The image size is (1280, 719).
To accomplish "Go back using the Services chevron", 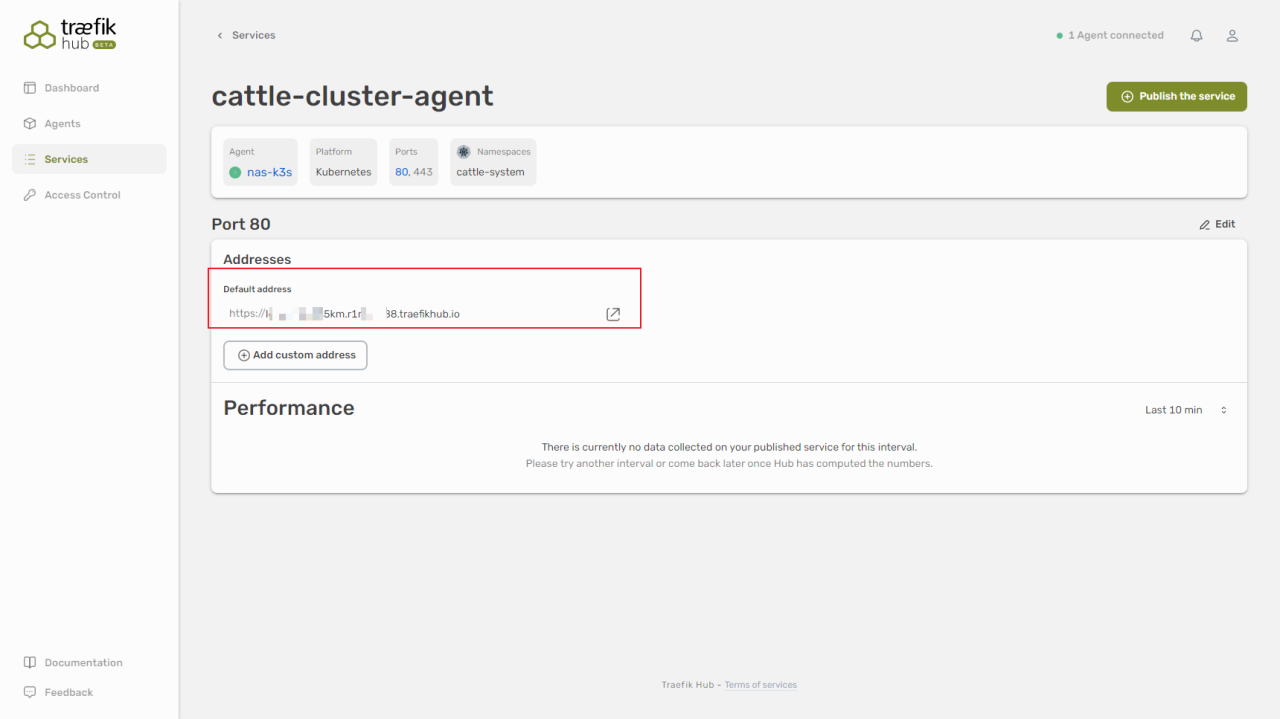I will tap(220, 35).
